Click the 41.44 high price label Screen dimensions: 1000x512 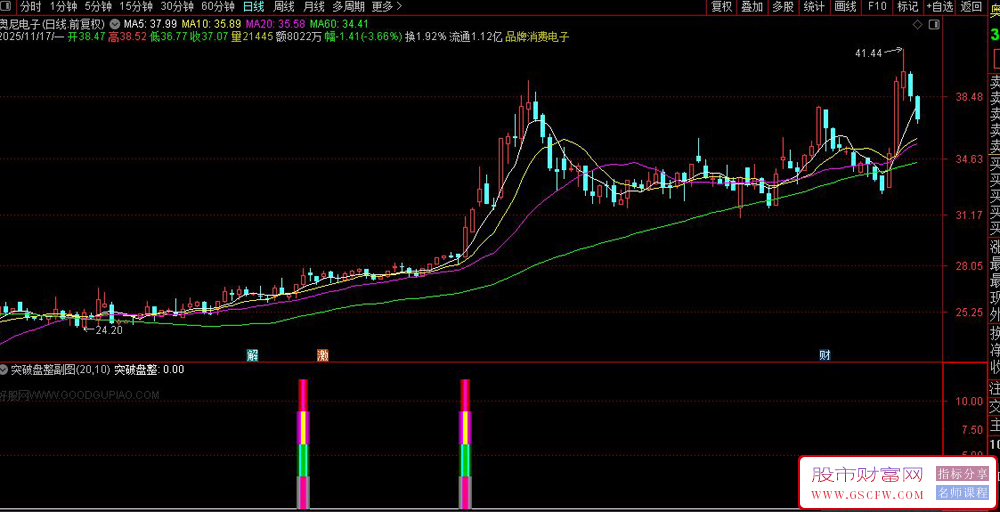[868, 54]
